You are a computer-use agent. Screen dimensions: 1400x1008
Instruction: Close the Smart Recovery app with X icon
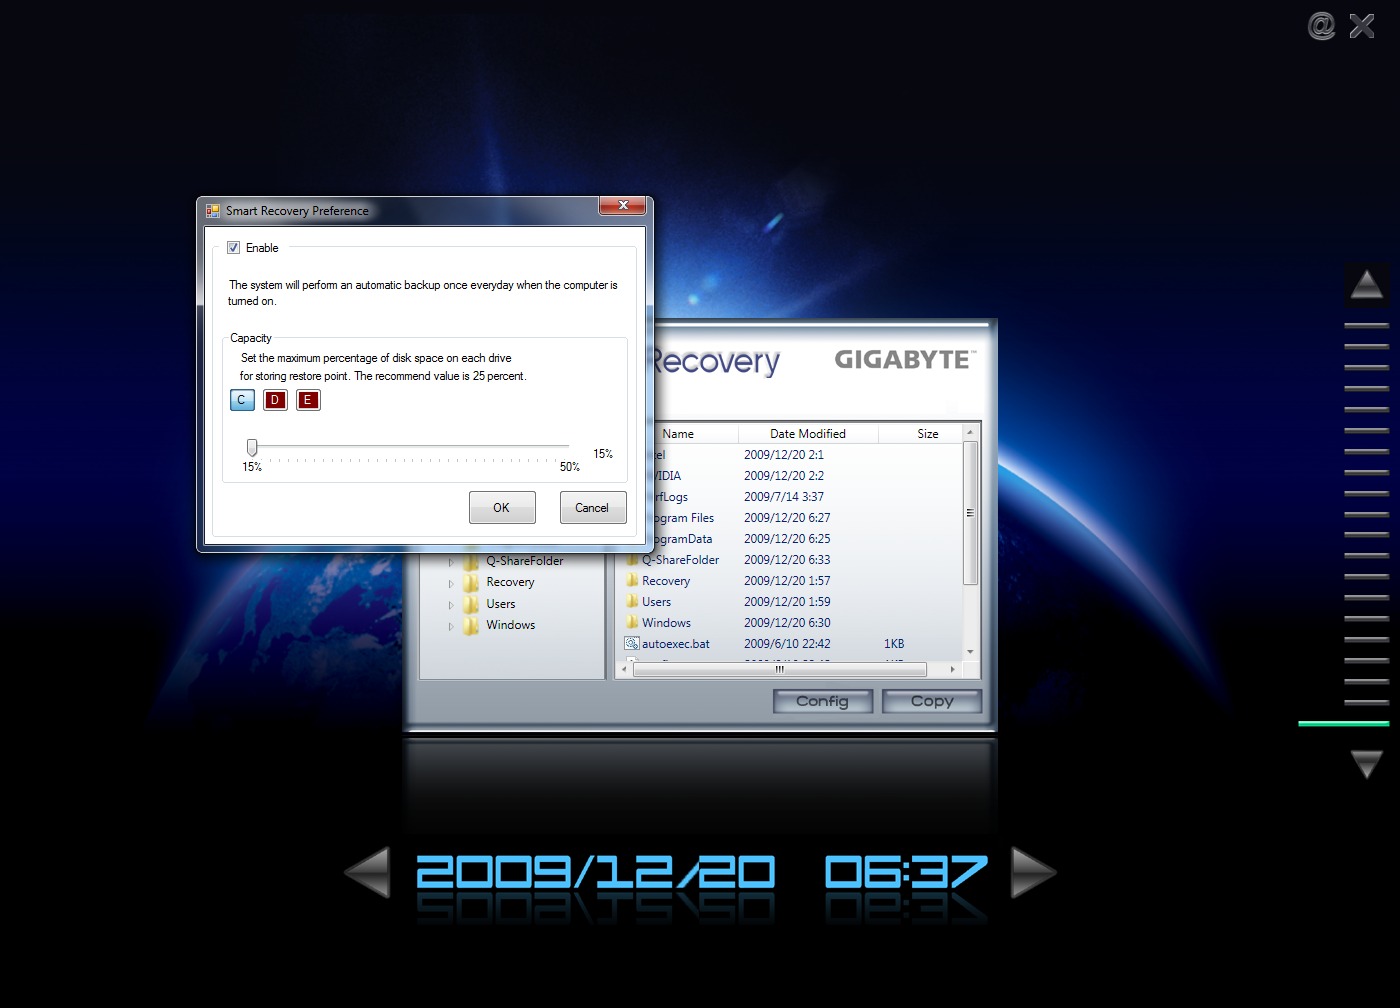click(x=1362, y=26)
